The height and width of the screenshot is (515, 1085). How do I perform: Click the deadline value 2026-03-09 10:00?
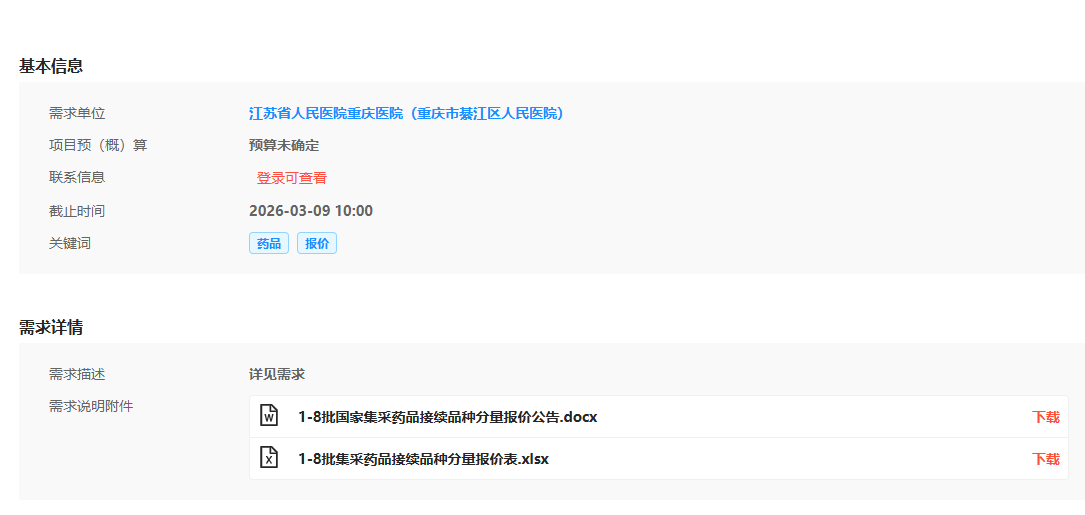[310, 211]
